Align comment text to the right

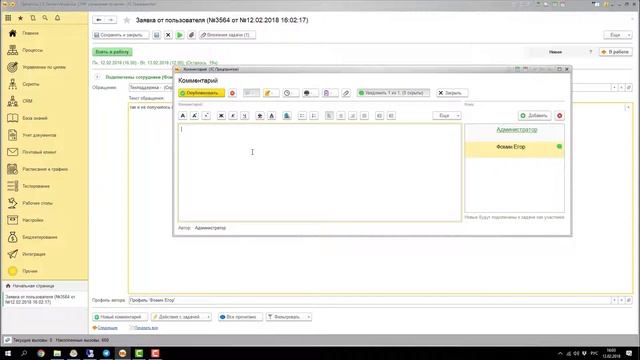coord(353,116)
